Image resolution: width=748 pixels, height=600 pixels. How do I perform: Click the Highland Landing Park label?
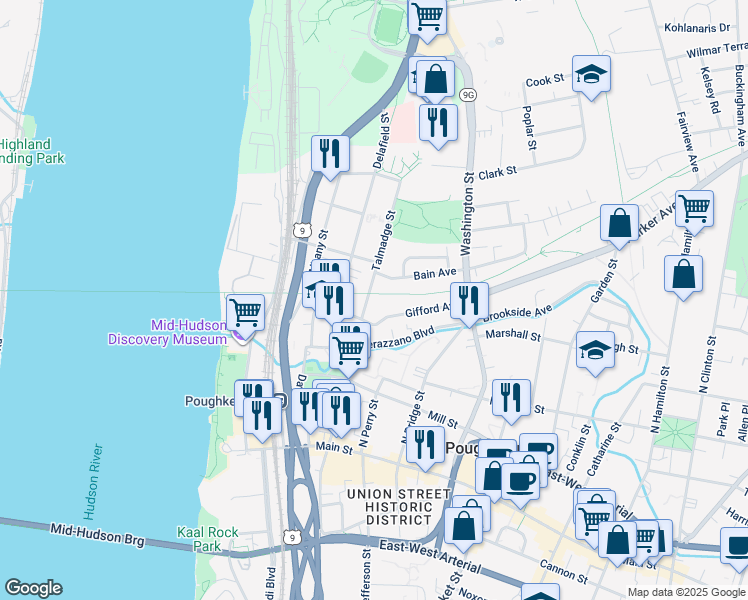pyautogui.click(x=30, y=151)
